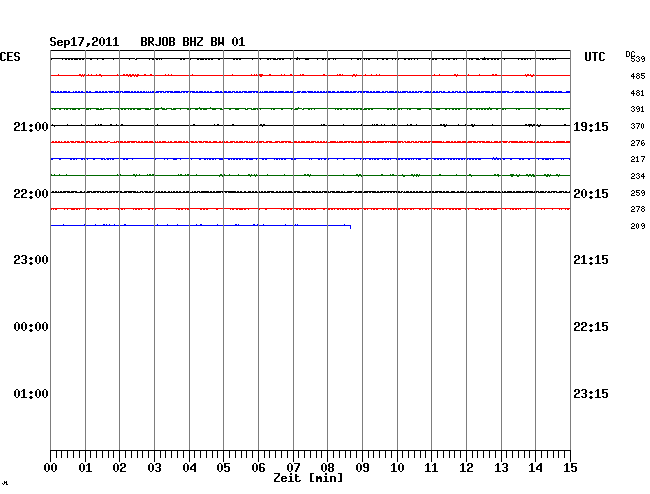650x494 pixels.
Task: Click the DC value 370
Action: click(638, 126)
